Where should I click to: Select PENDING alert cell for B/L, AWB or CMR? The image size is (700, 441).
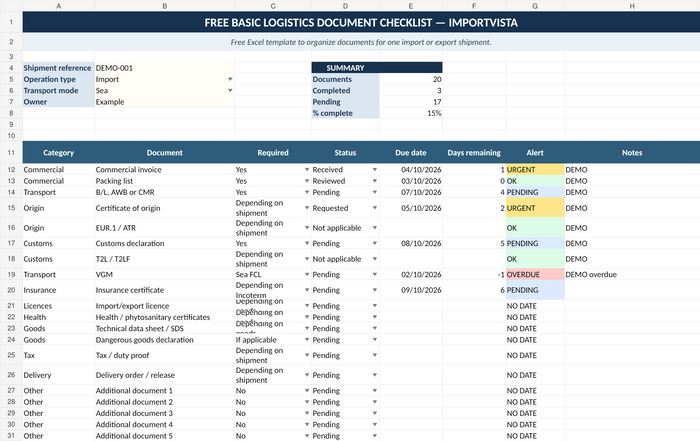(x=535, y=192)
